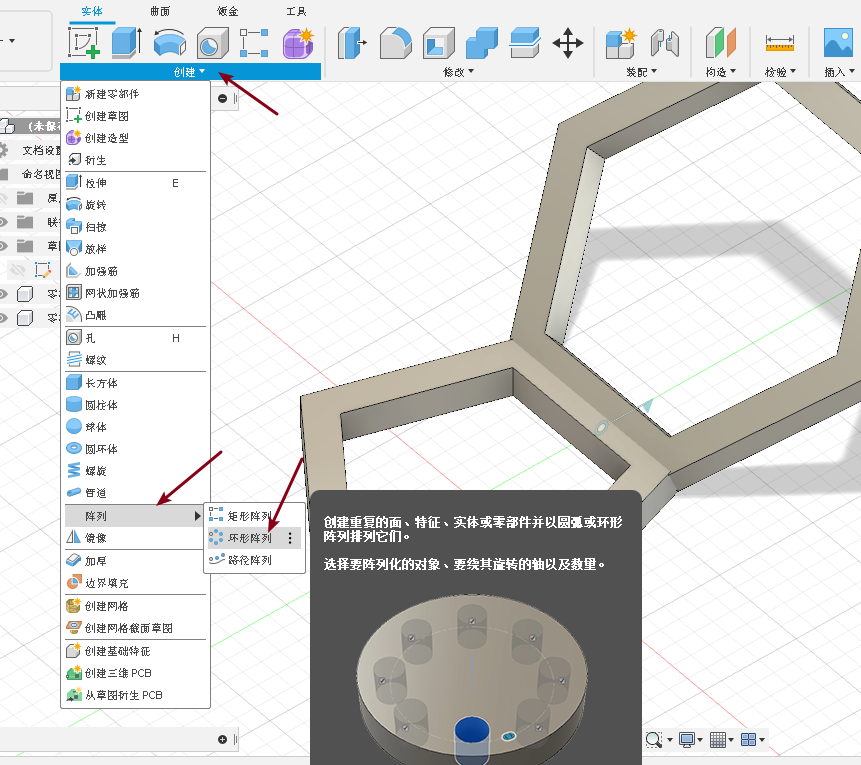Open the display settings dropdown arrow

pos(700,740)
